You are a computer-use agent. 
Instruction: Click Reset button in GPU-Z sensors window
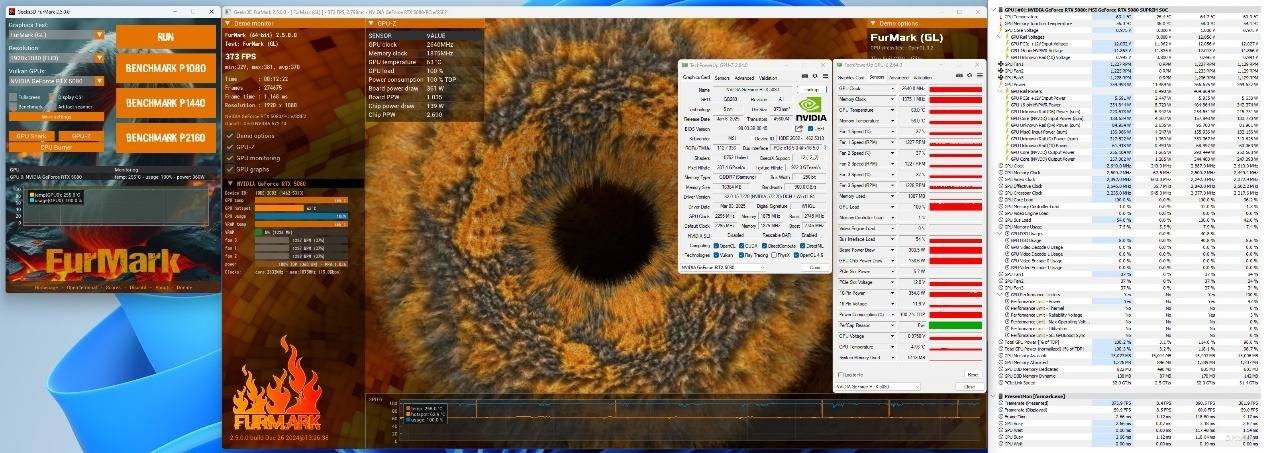971,375
